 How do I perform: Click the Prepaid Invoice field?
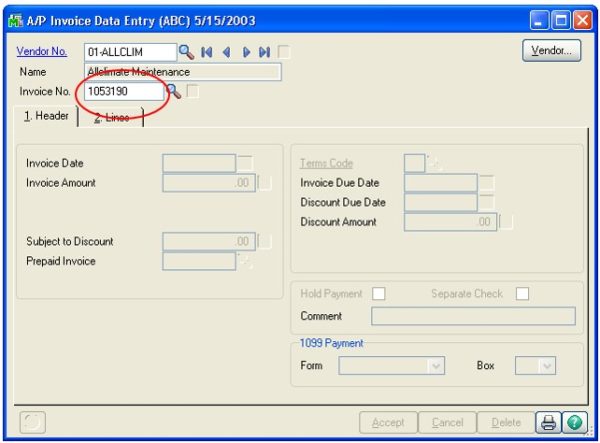coord(199,261)
